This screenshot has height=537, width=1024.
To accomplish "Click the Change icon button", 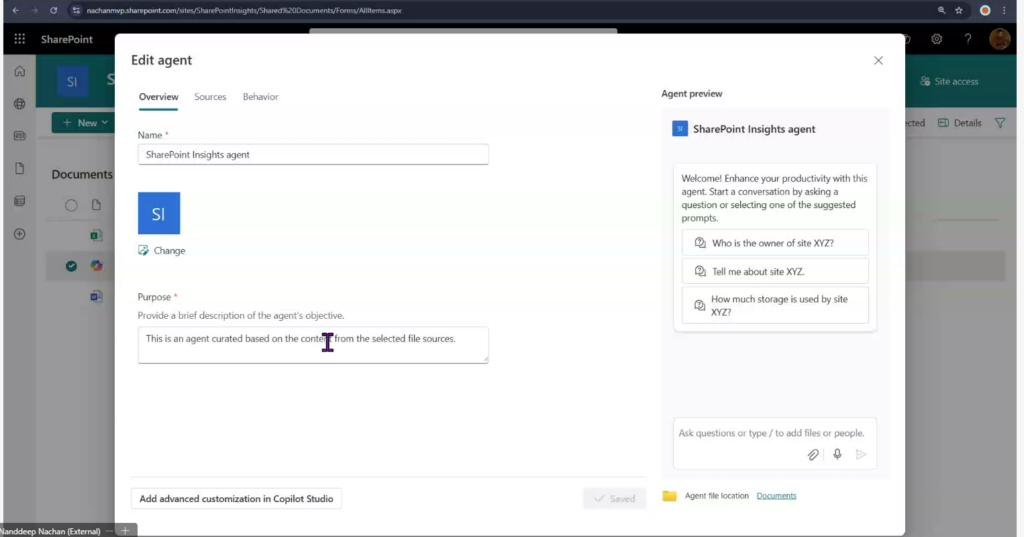I will [162, 251].
